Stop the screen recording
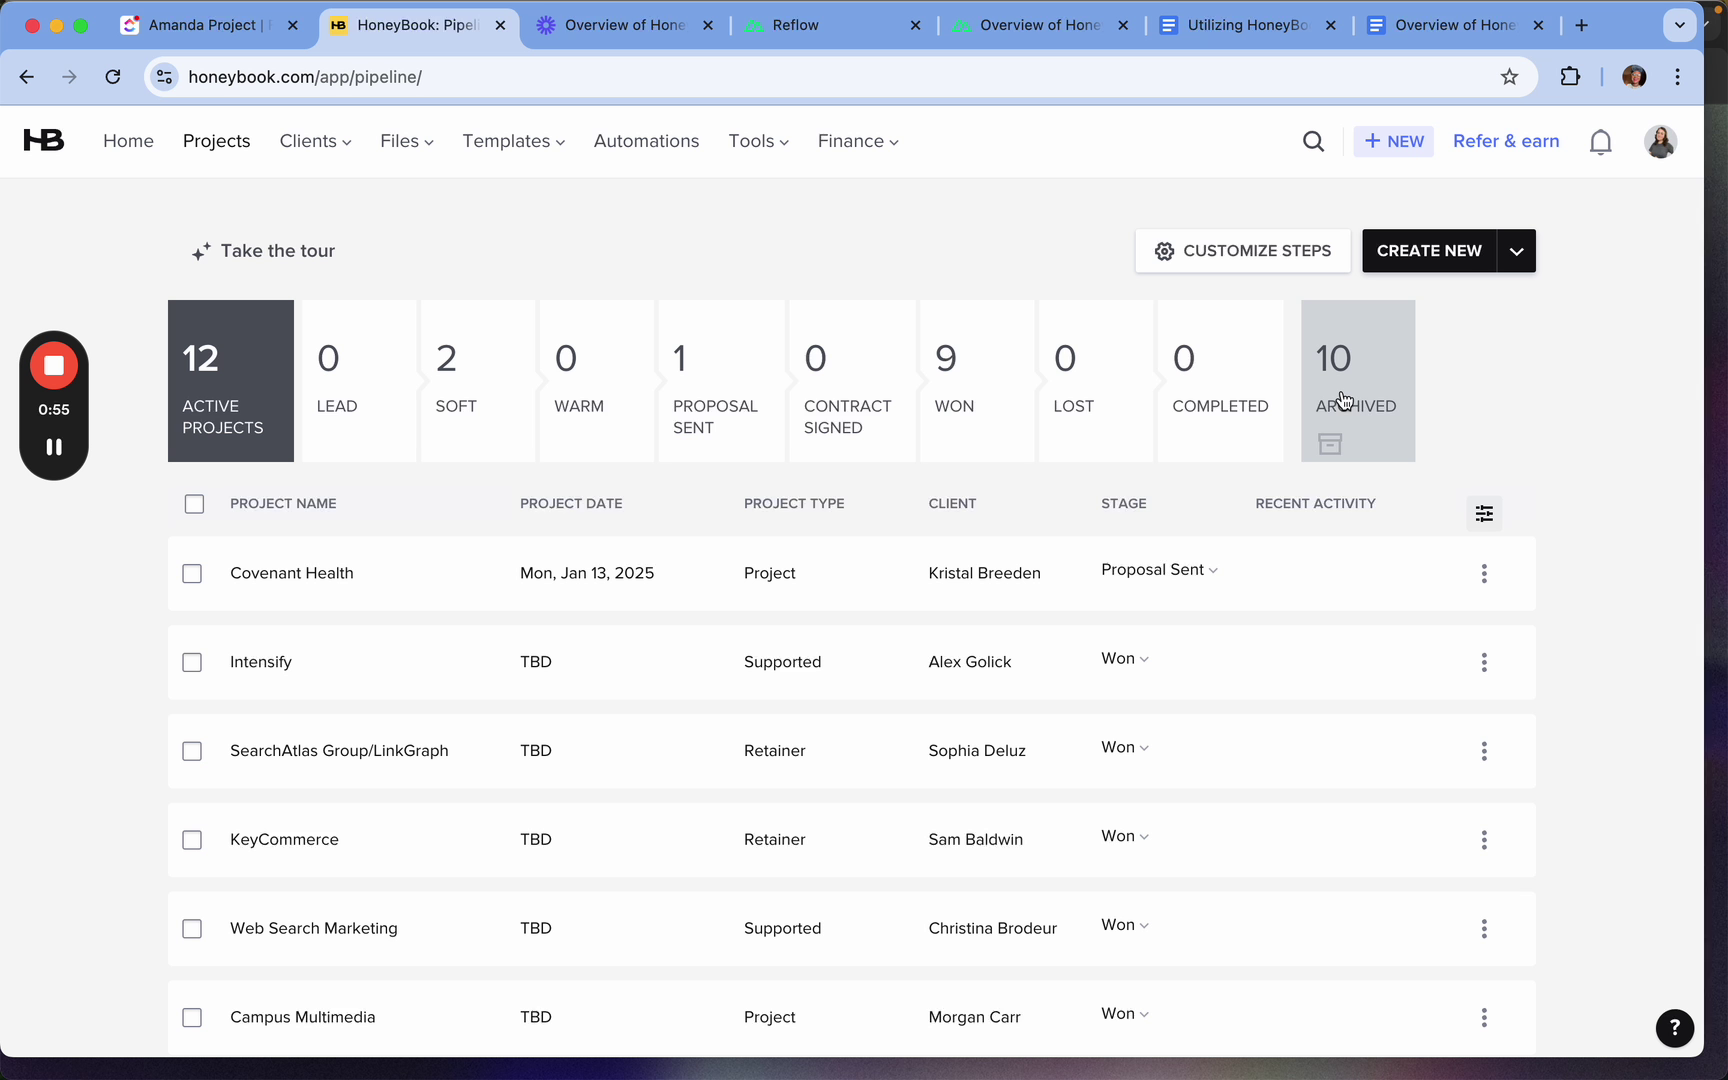1728x1080 pixels. pos(54,366)
